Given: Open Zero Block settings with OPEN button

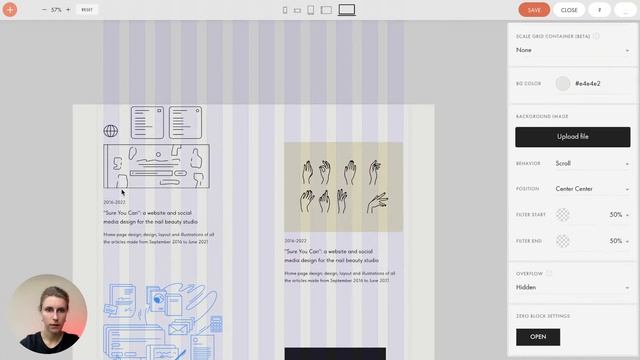Looking at the screenshot, I should coord(538,337).
